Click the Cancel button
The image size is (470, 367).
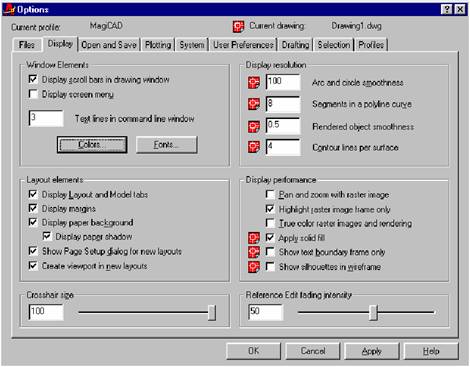click(313, 351)
